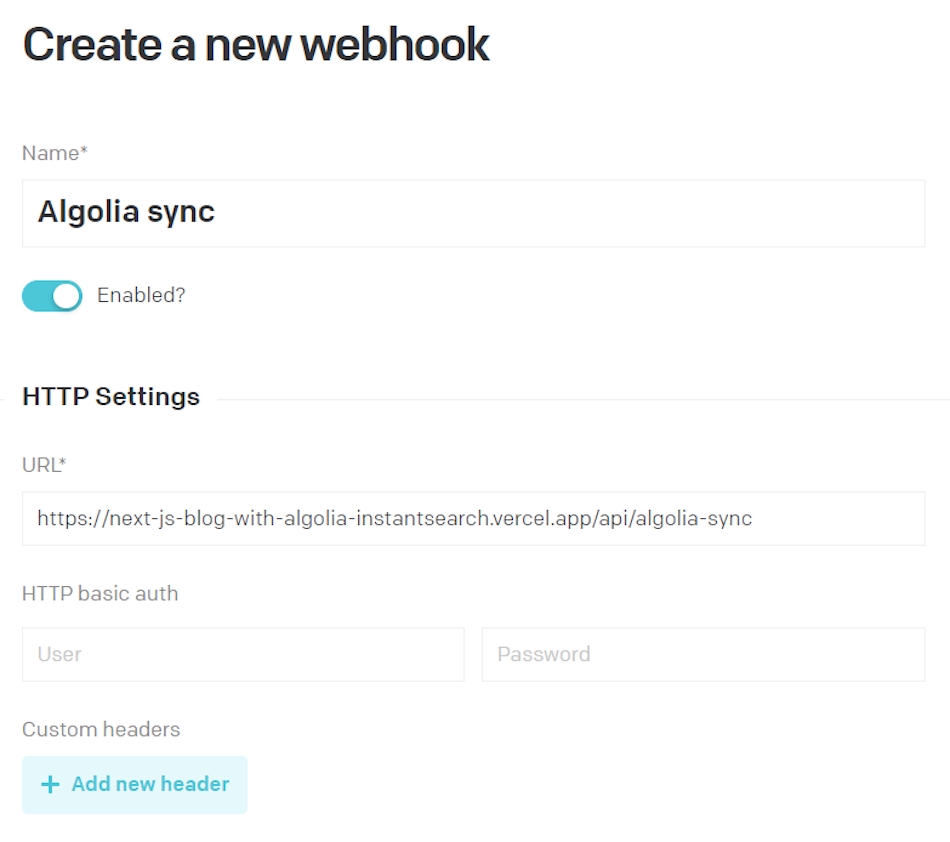Image resolution: width=950 pixels, height=842 pixels.
Task: Click the plus icon on Add new header
Action: 49,784
